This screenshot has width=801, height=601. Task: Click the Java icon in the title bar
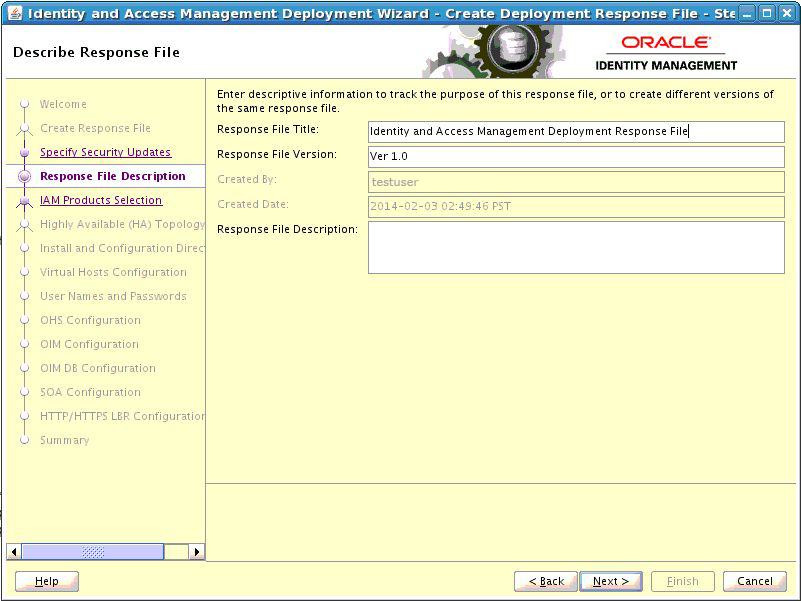(x=15, y=13)
